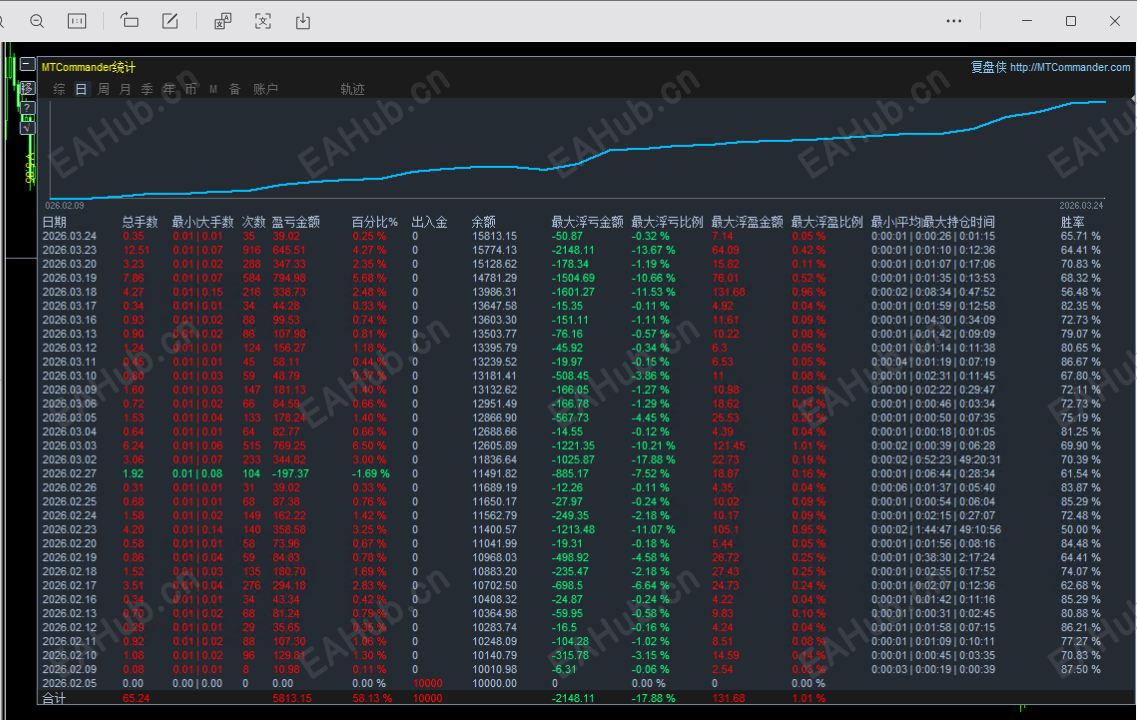Click the 总手数 column header
Screen dimensions: 1137x720
point(140,222)
